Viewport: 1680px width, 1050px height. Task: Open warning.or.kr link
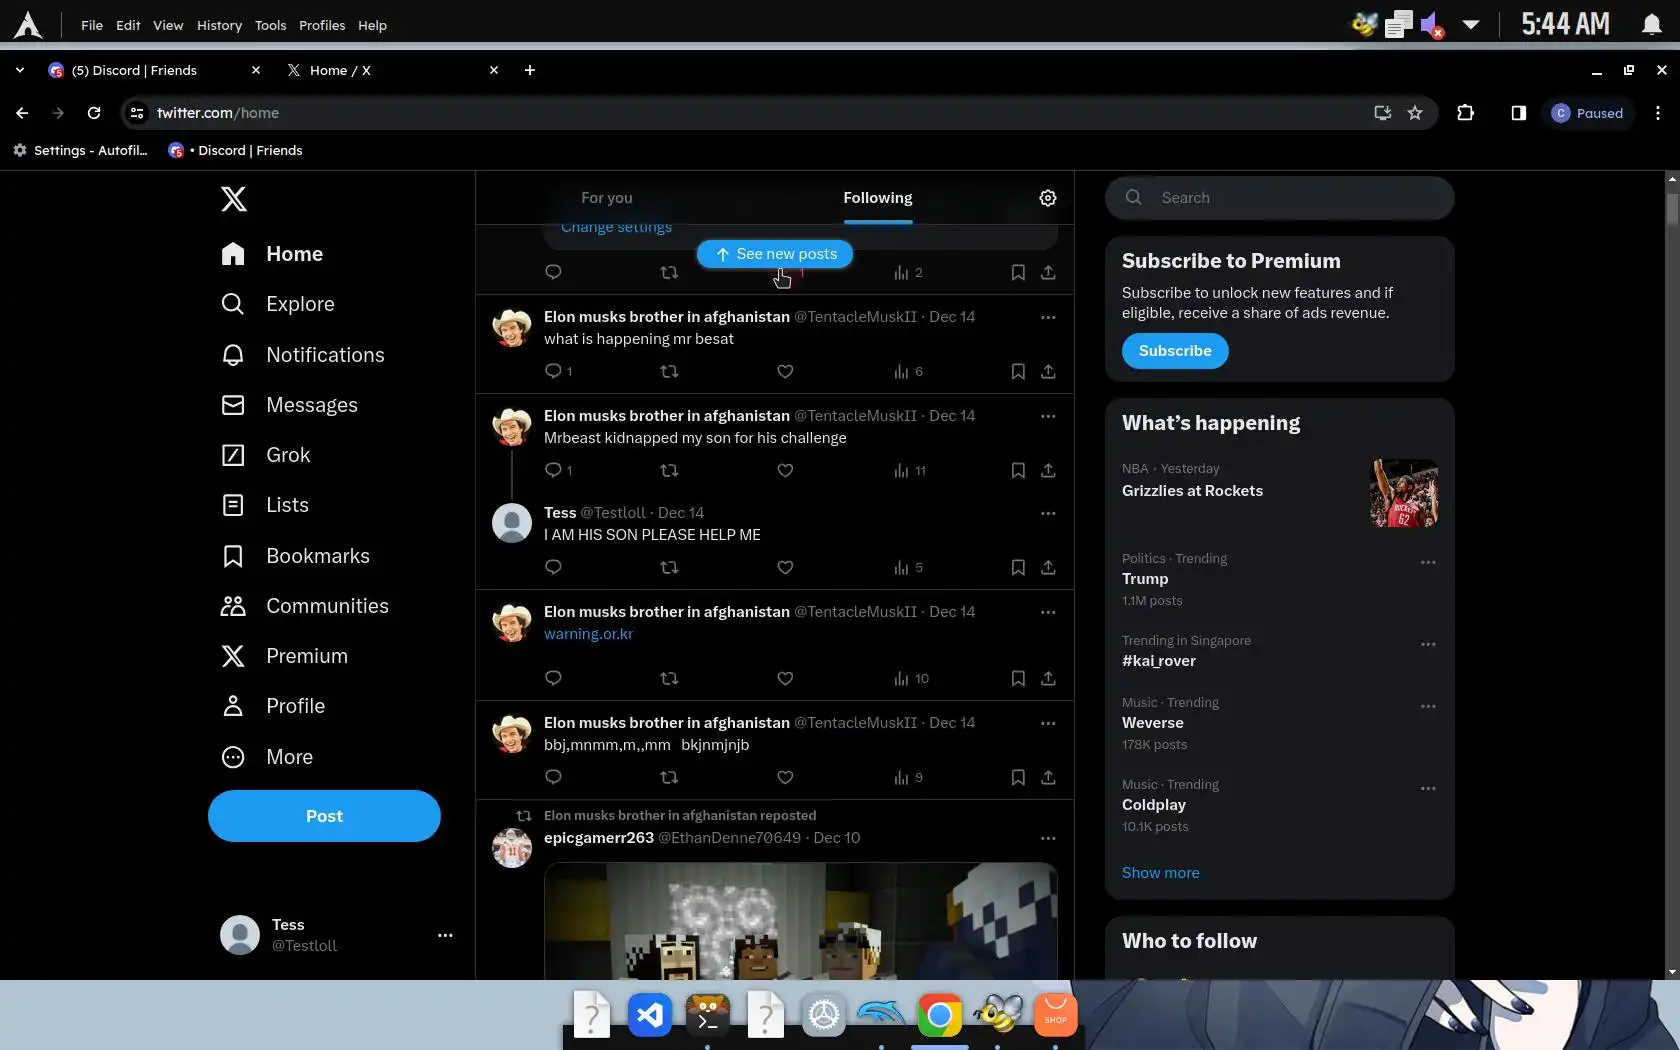coord(588,634)
